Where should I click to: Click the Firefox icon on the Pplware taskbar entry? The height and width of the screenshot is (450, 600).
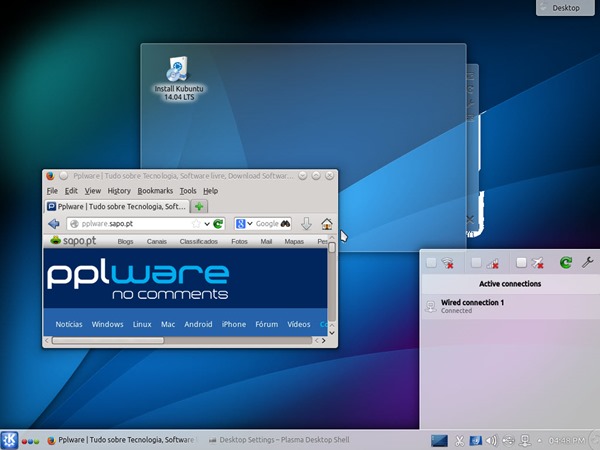[51, 440]
